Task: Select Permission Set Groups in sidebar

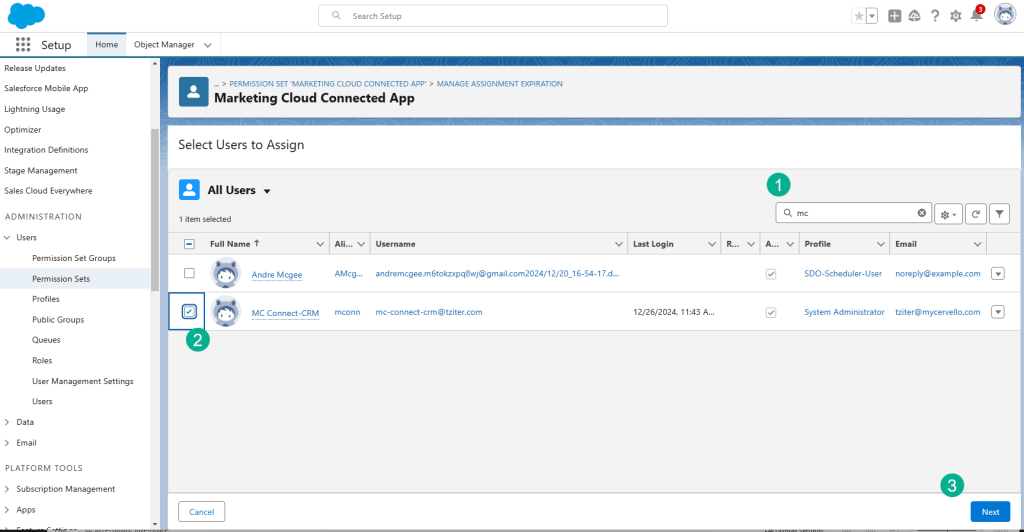Action: click(73, 258)
